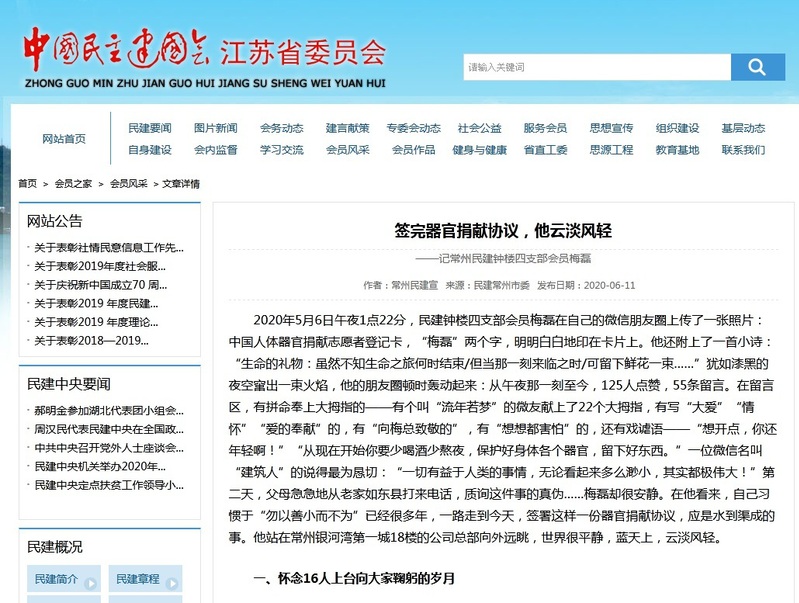
Task: Open the 建言献策 menu item
Action: tap(348, 128)
